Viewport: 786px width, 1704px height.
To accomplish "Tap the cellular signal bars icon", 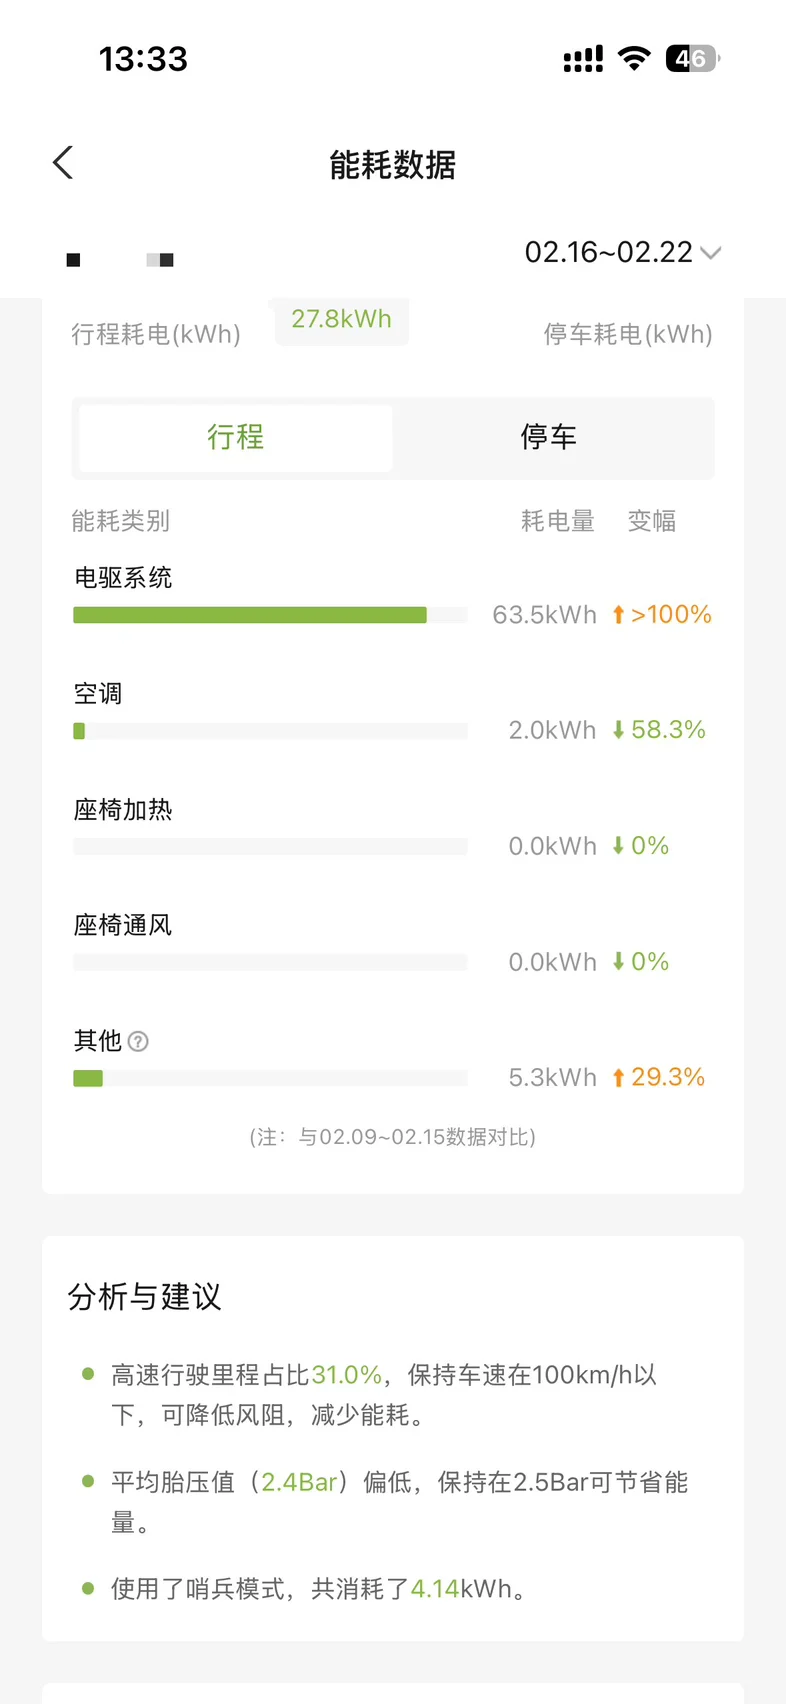I will pos(583,59).
